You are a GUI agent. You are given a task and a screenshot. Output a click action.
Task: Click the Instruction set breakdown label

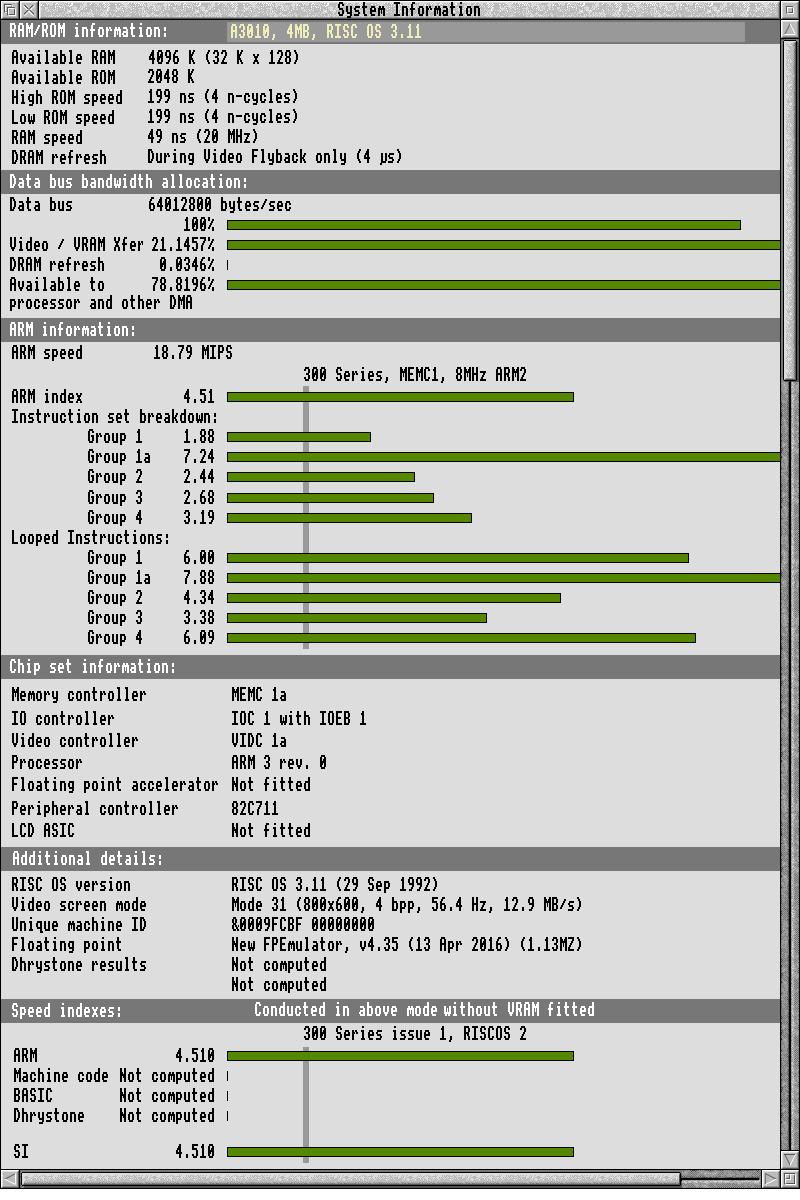115,417
